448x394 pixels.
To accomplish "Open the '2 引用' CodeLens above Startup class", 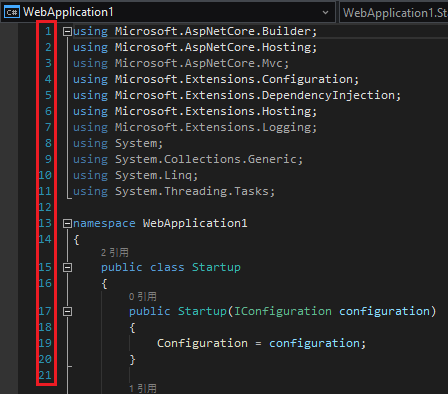I will pyautogui.click(x=115, y=253).
